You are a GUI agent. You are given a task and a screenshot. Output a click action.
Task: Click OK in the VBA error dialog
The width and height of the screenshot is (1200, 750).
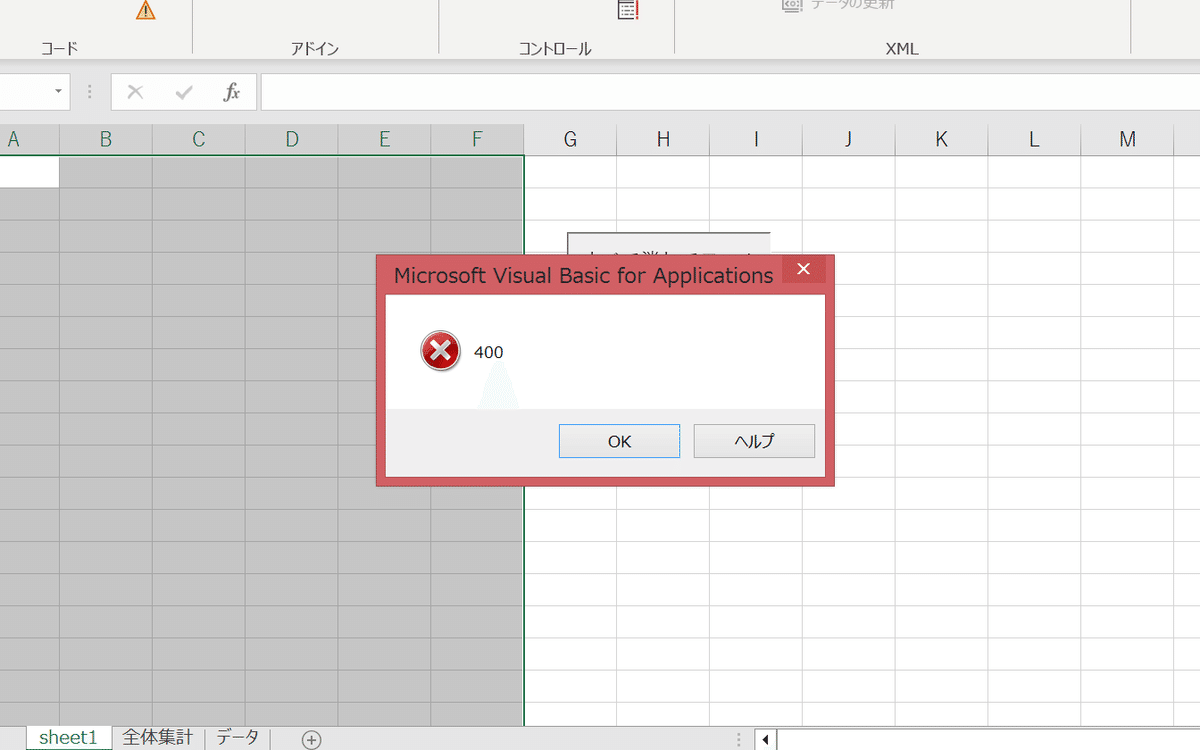619,441
